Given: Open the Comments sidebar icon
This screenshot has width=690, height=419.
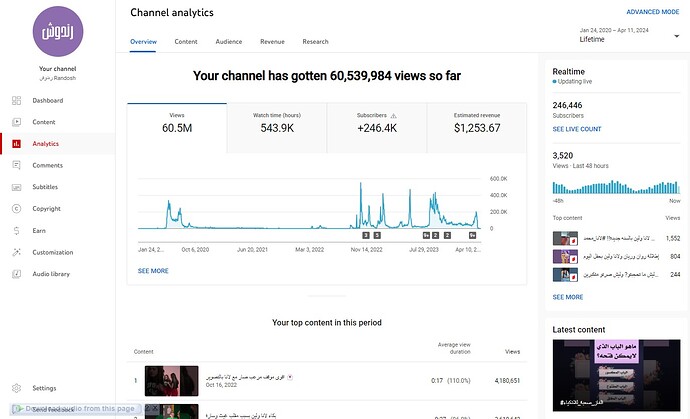Looking at the screenshot, I should [x=17, y=165].
